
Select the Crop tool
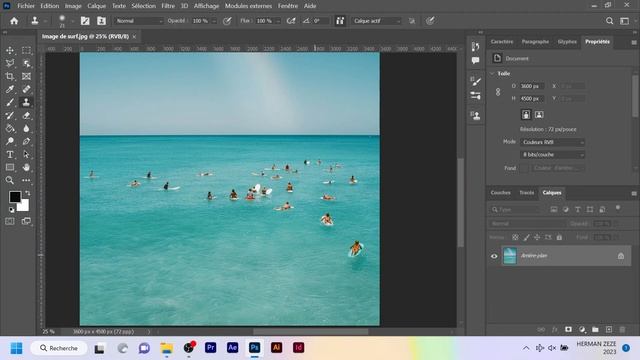10,76
